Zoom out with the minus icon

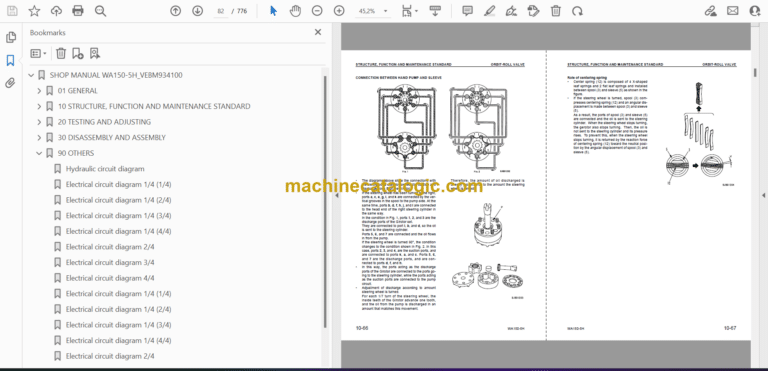coord(317,11)
